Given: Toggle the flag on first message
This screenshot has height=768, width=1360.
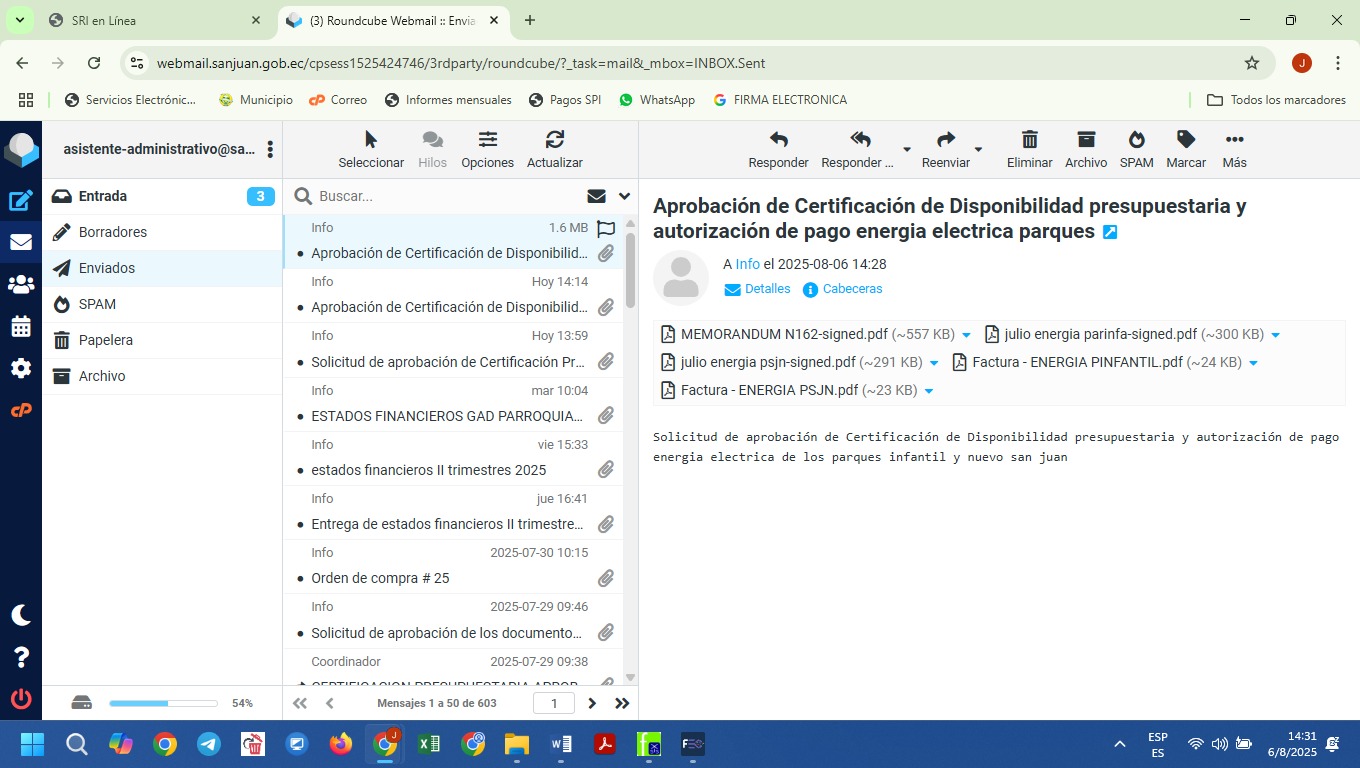Looking at the screenshot, I should (605, 228).
